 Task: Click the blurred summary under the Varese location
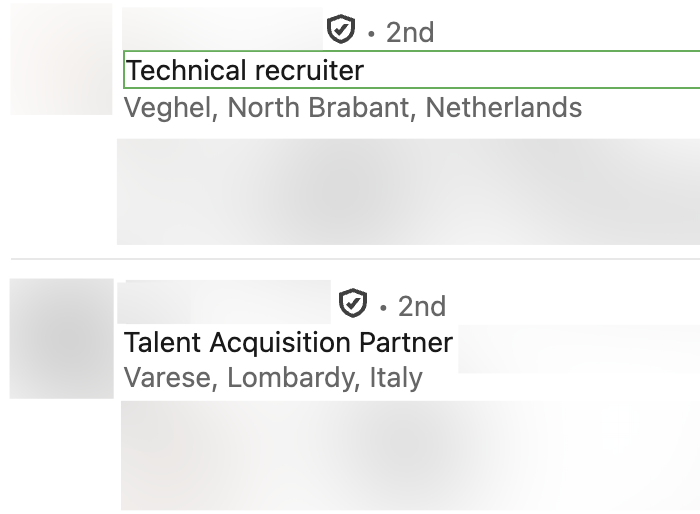pos(410,455)
